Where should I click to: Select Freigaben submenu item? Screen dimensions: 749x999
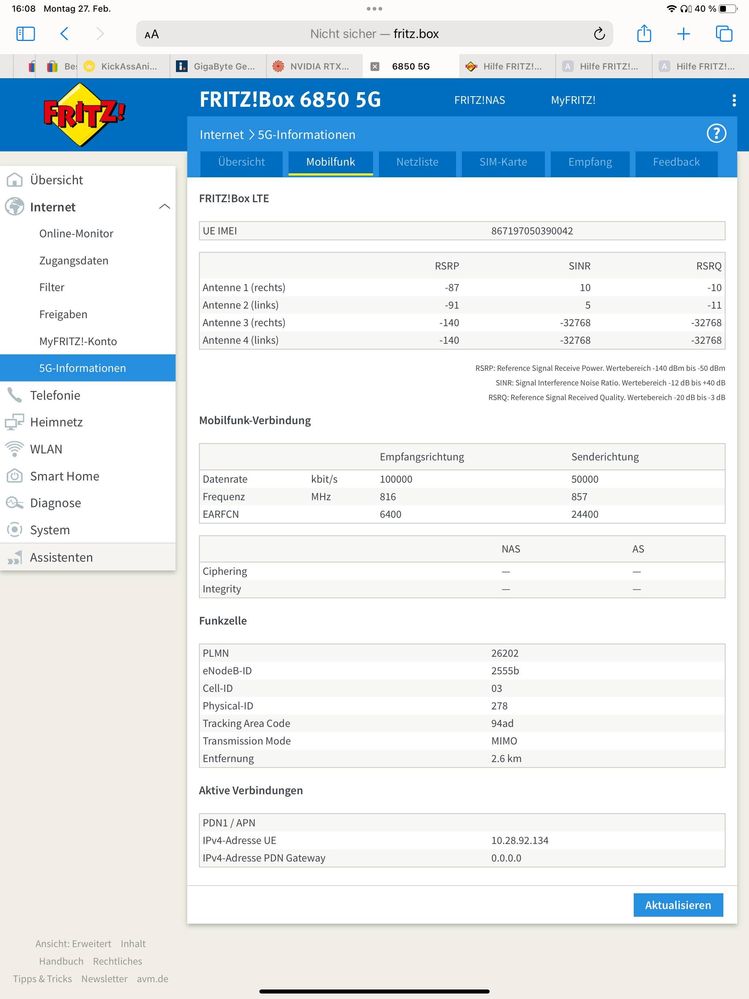pyautogui.click(x=63, y=314)
